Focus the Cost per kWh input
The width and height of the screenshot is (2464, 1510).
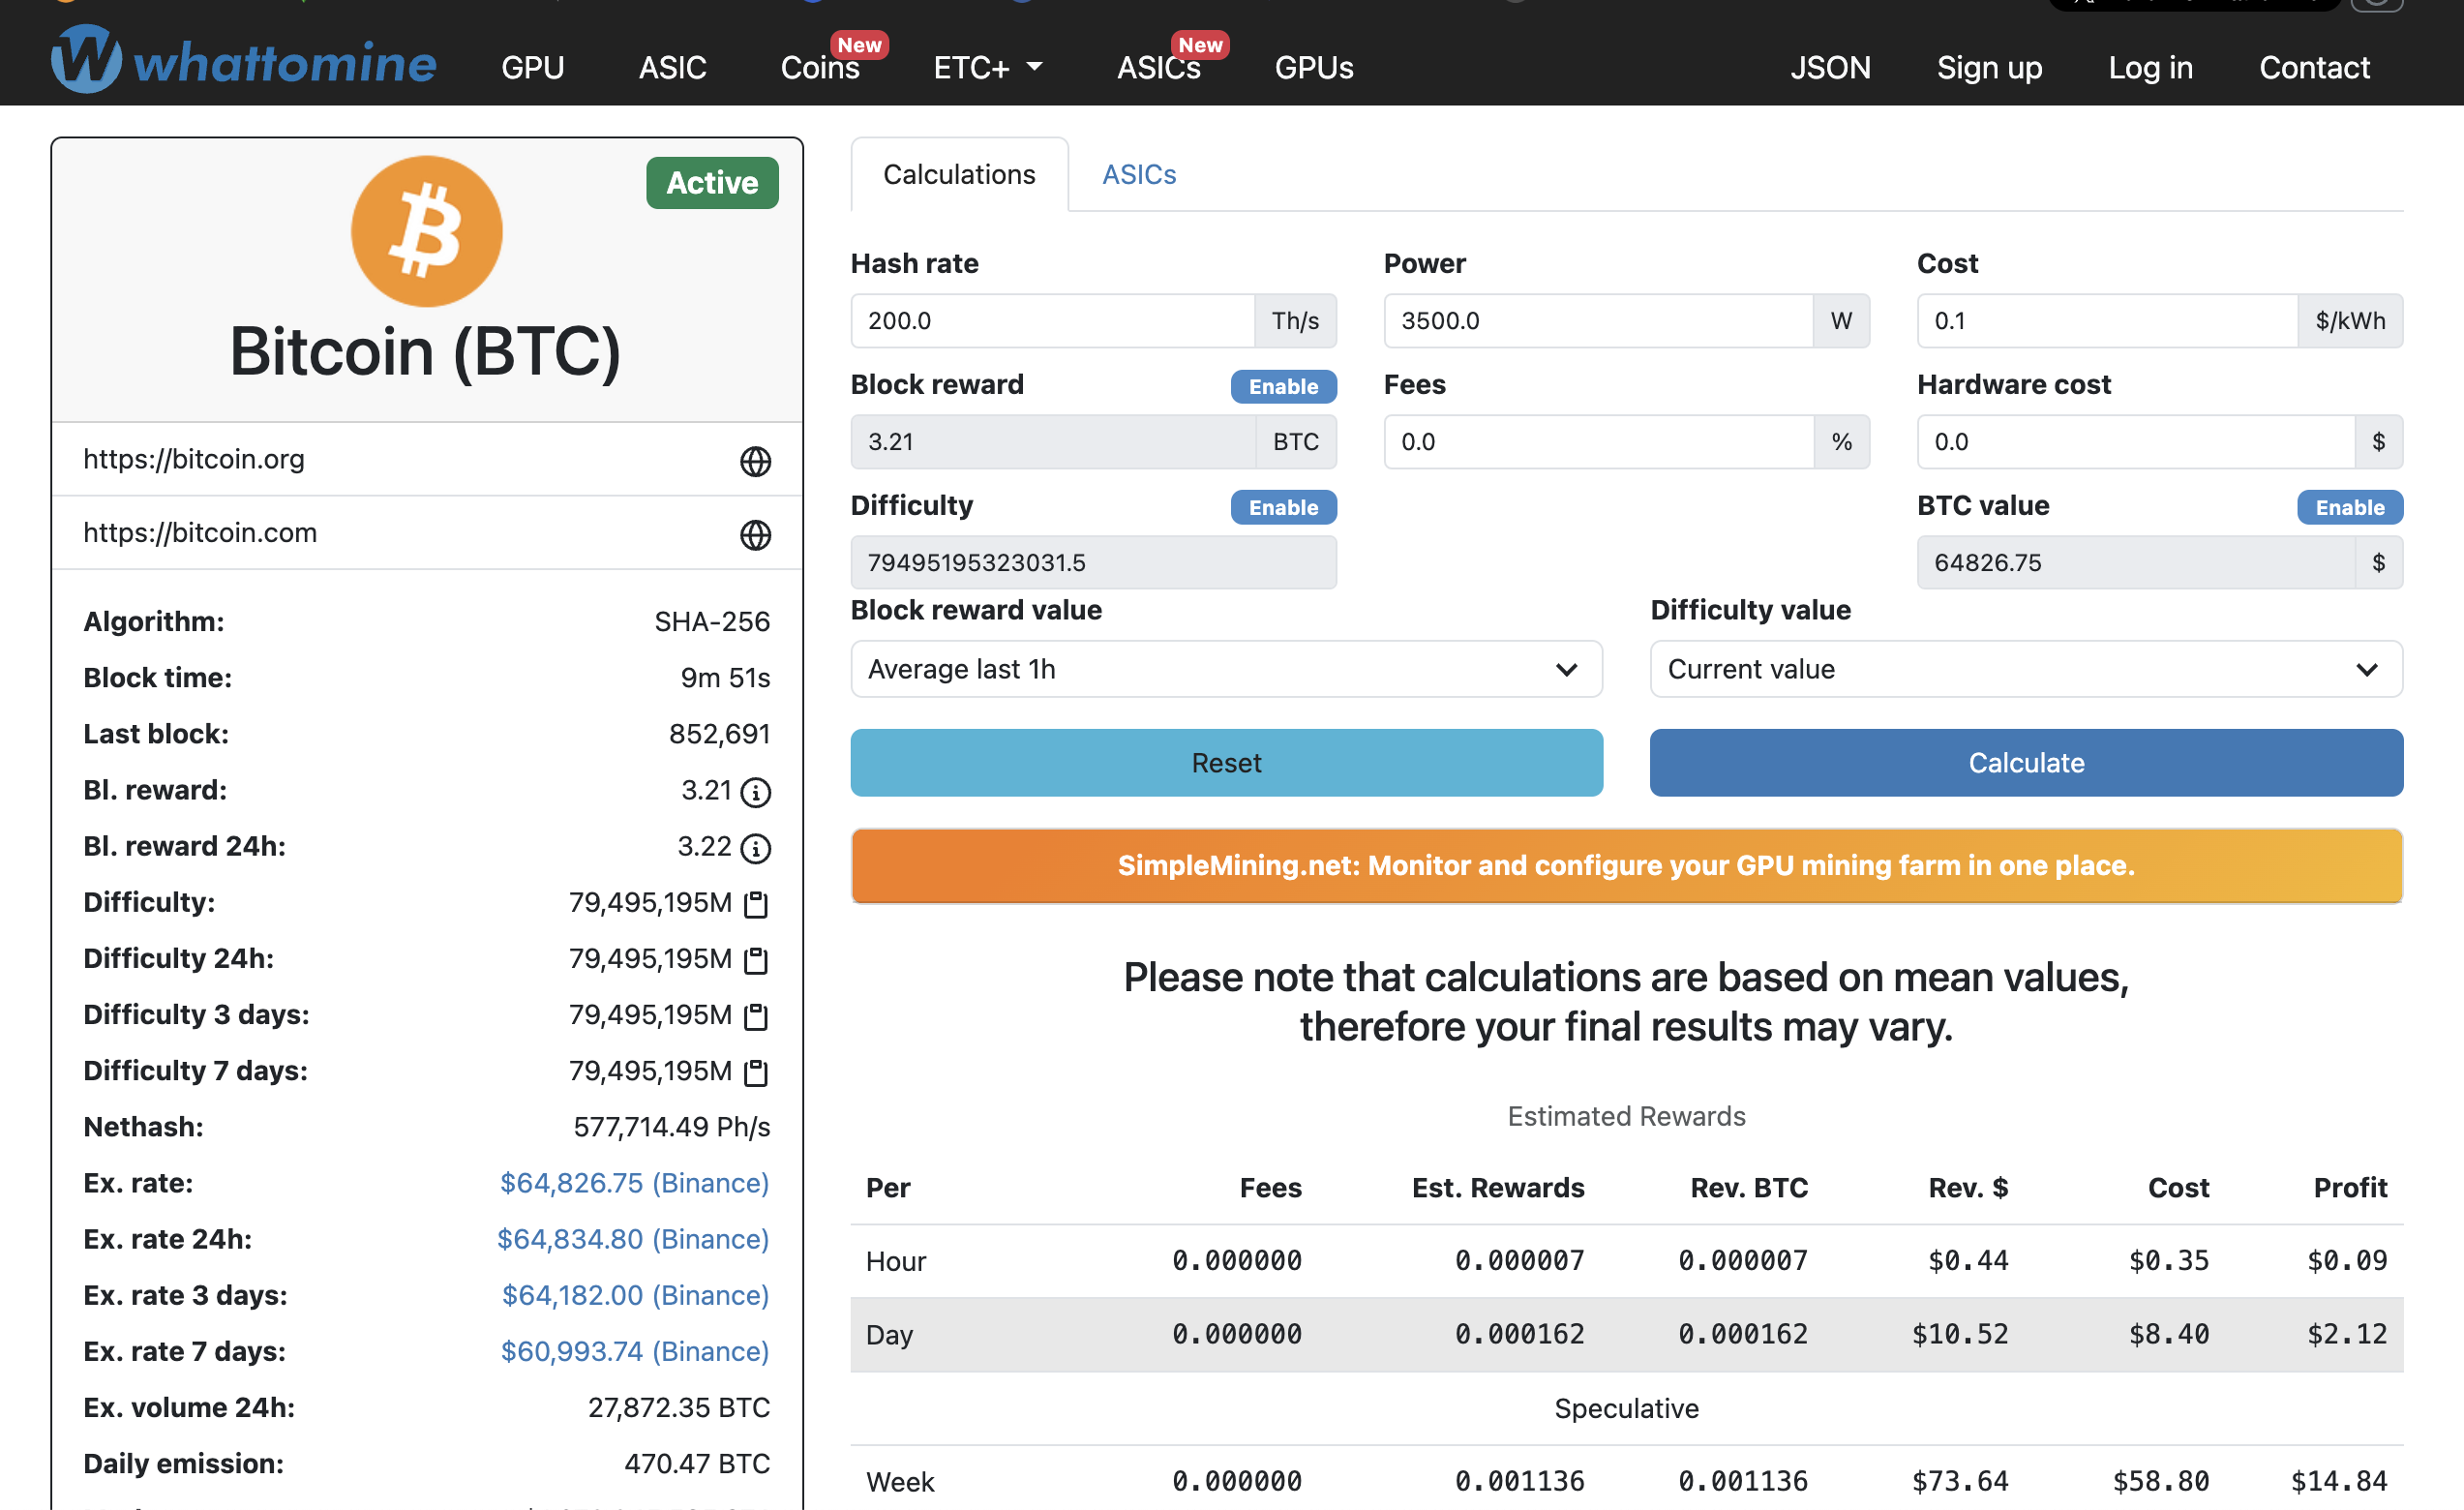point(2107,321)
